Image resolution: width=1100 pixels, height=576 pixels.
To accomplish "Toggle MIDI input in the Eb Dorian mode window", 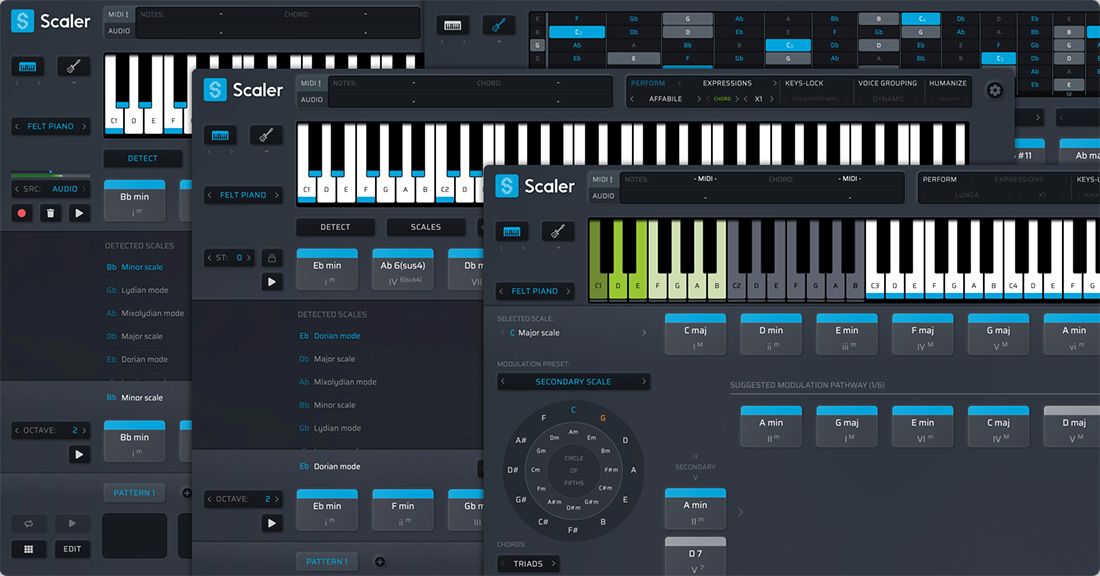I will coord(311,83).
